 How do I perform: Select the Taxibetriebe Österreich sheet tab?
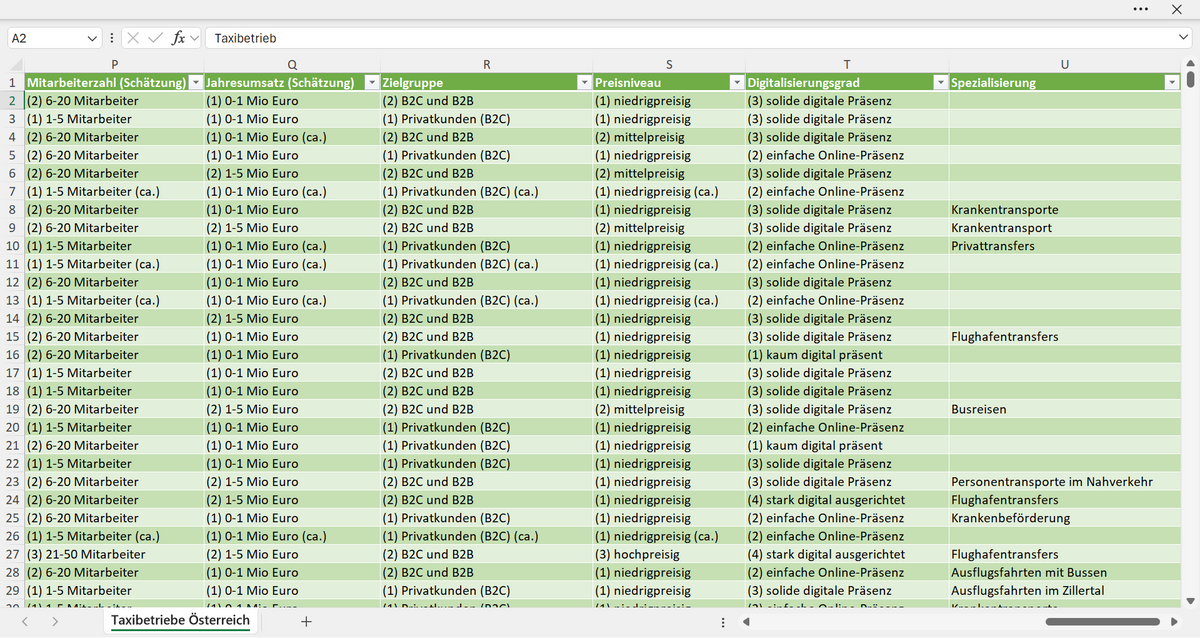[181, 621]
